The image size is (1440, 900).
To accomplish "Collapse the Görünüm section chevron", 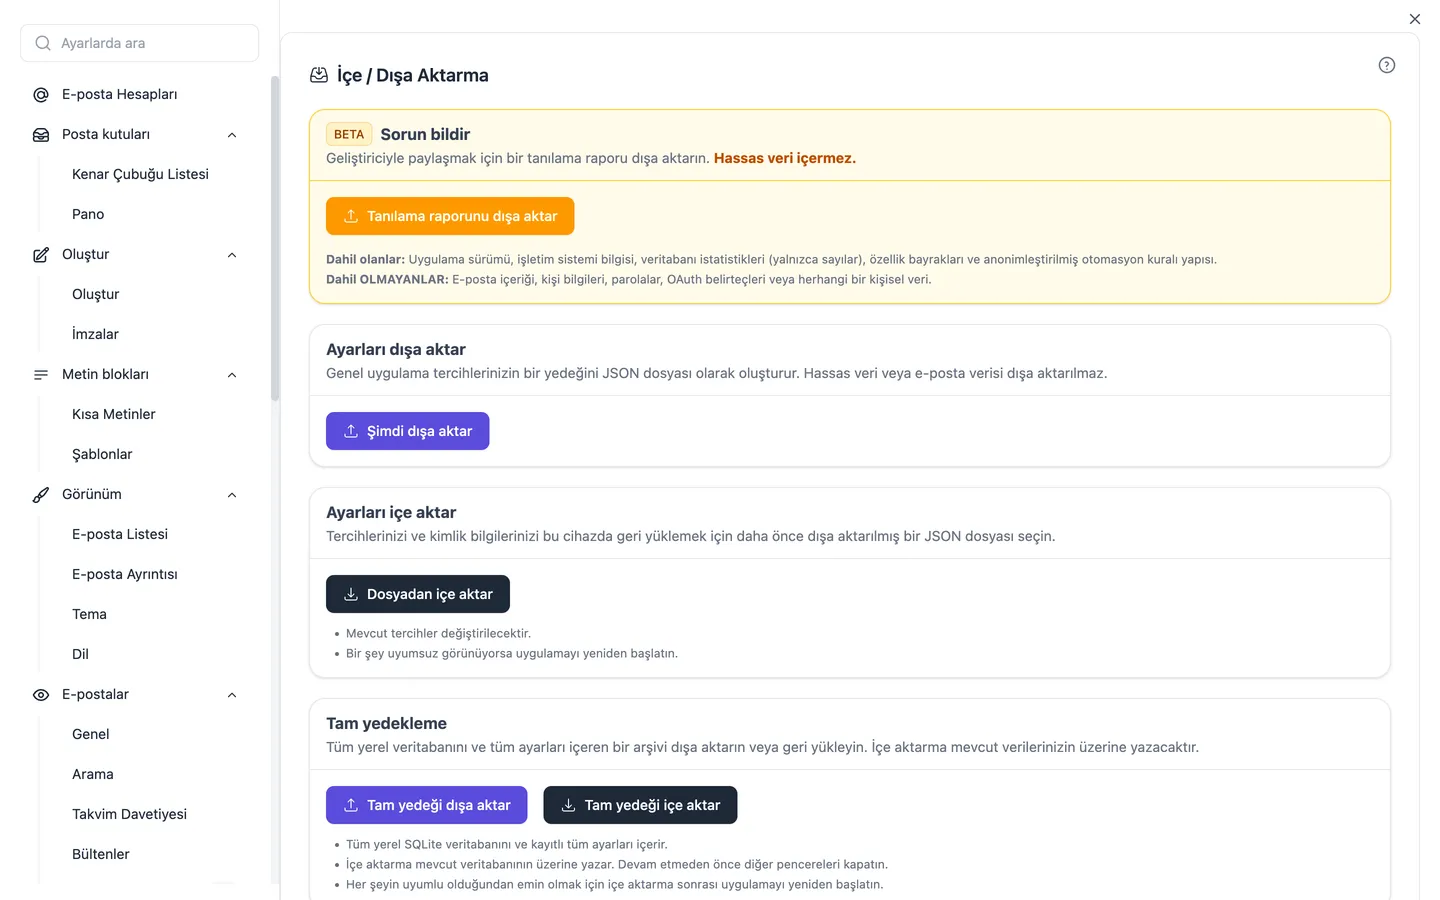I will click(232, 495).
